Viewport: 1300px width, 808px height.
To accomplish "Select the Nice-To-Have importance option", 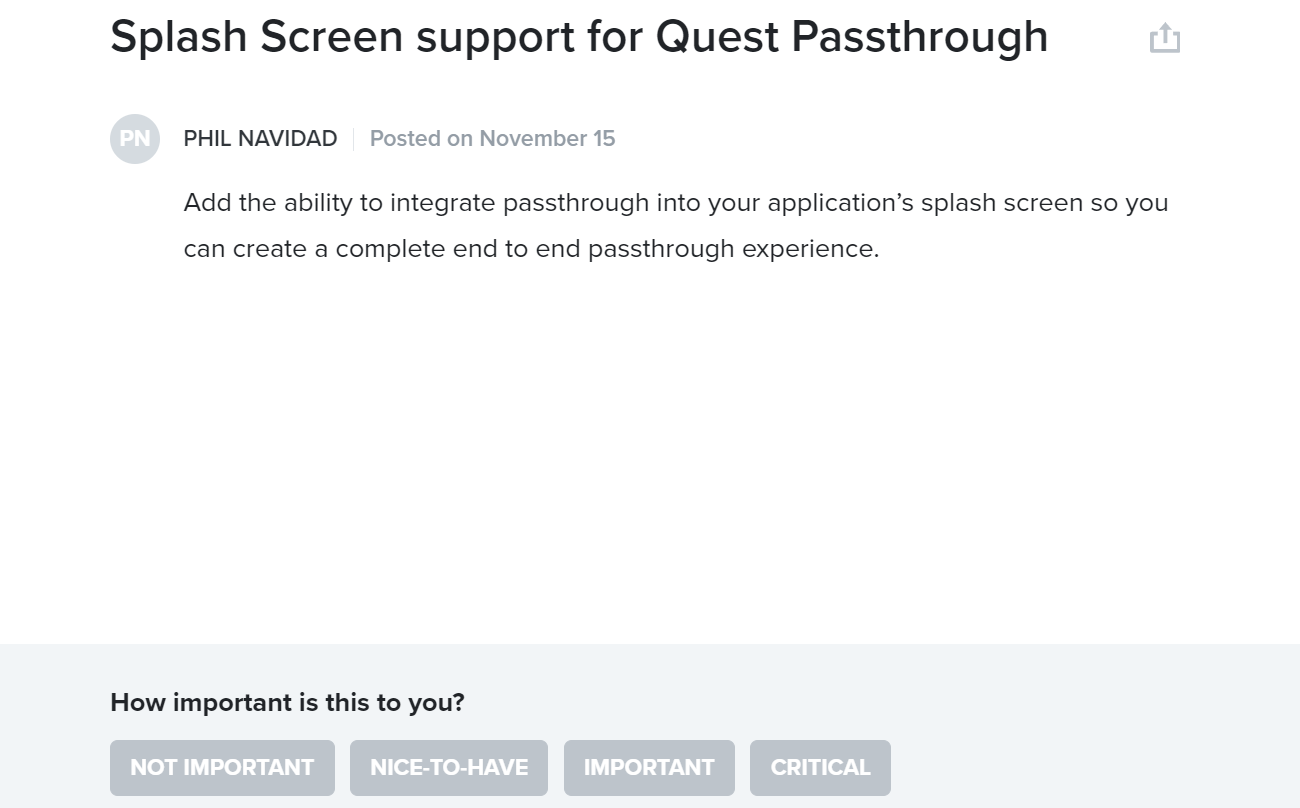I will click(449, 768).
